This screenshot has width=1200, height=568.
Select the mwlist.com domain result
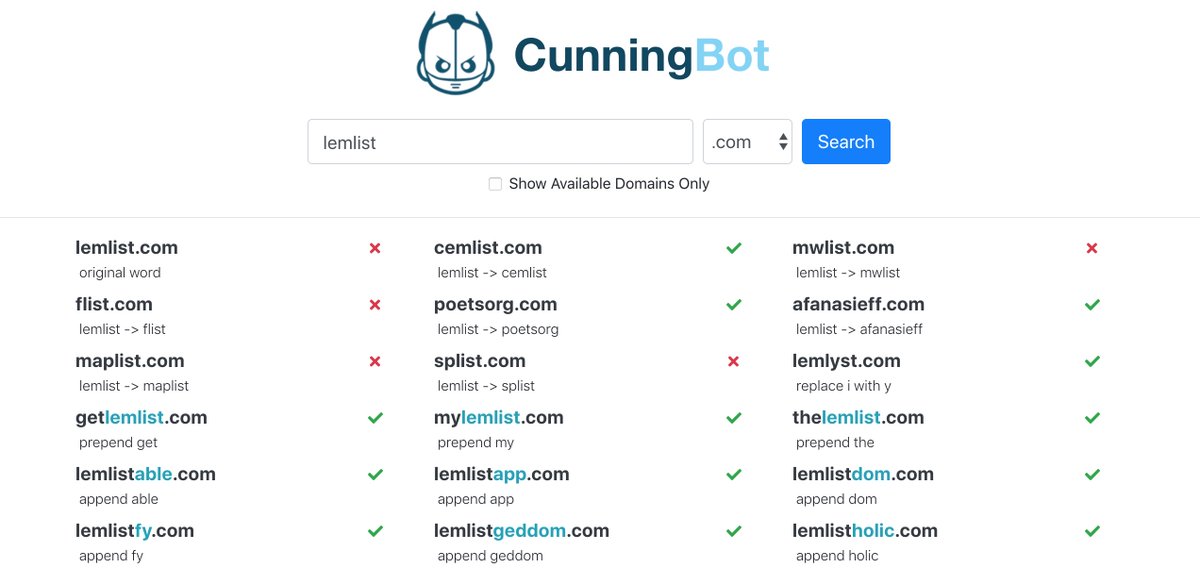843,248
